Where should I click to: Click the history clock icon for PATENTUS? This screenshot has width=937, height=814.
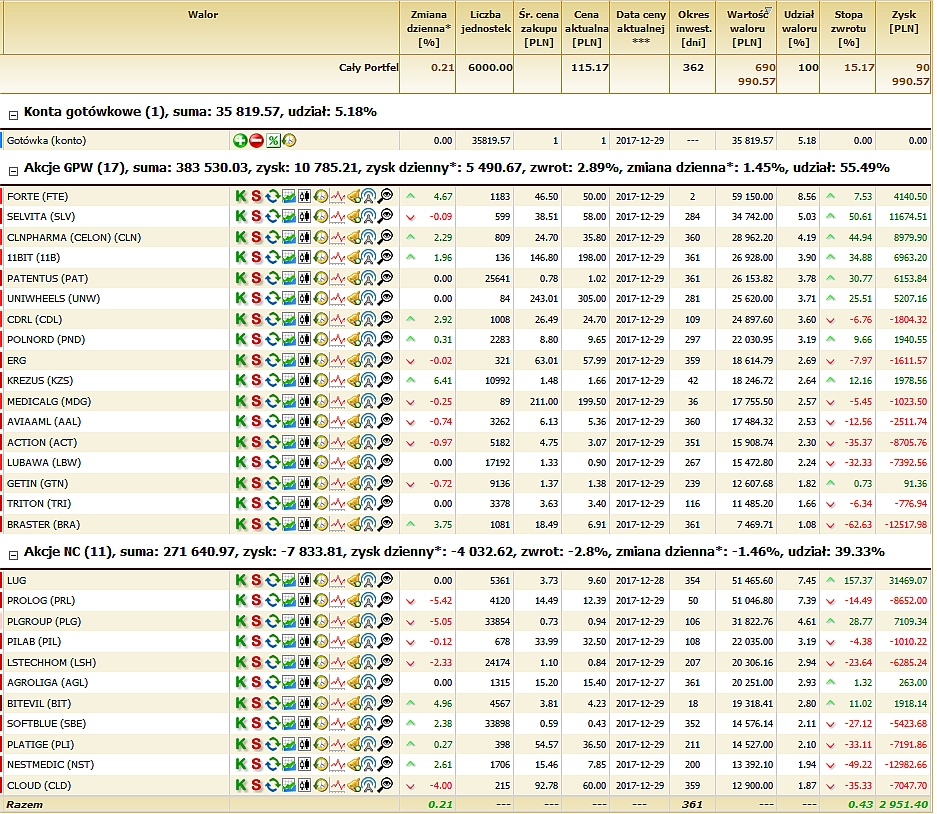tap(321, 279)
